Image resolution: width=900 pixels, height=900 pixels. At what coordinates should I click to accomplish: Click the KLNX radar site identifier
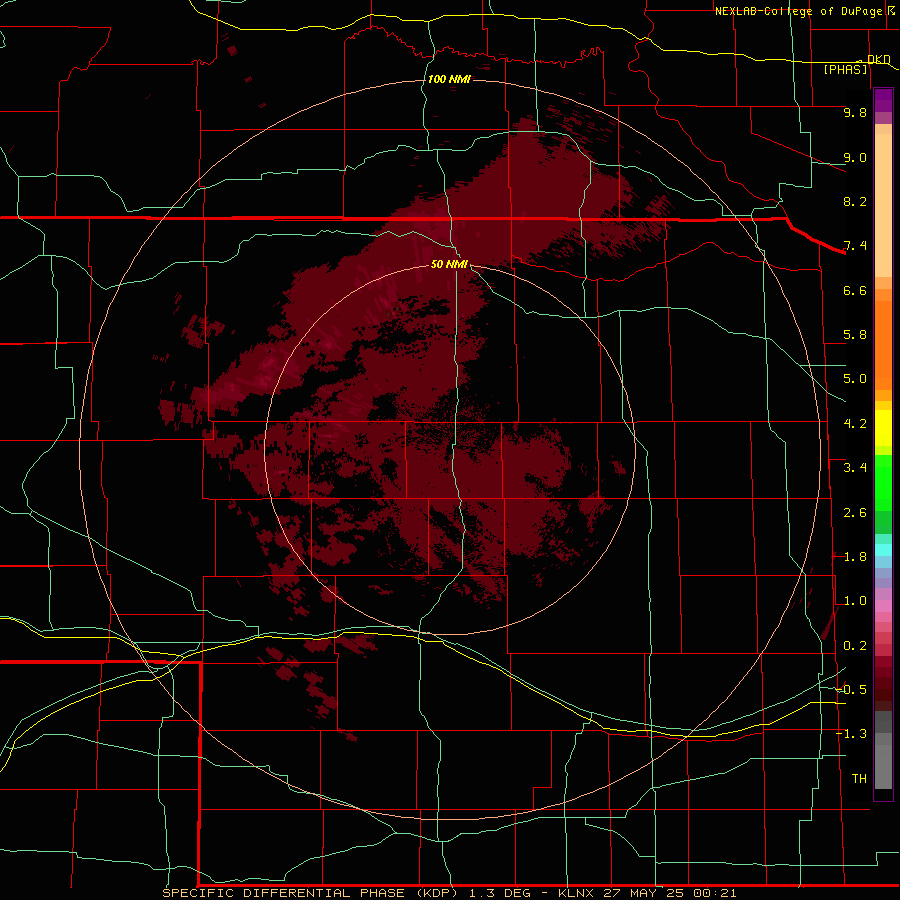pyautogui.click(x=577, y=893)
